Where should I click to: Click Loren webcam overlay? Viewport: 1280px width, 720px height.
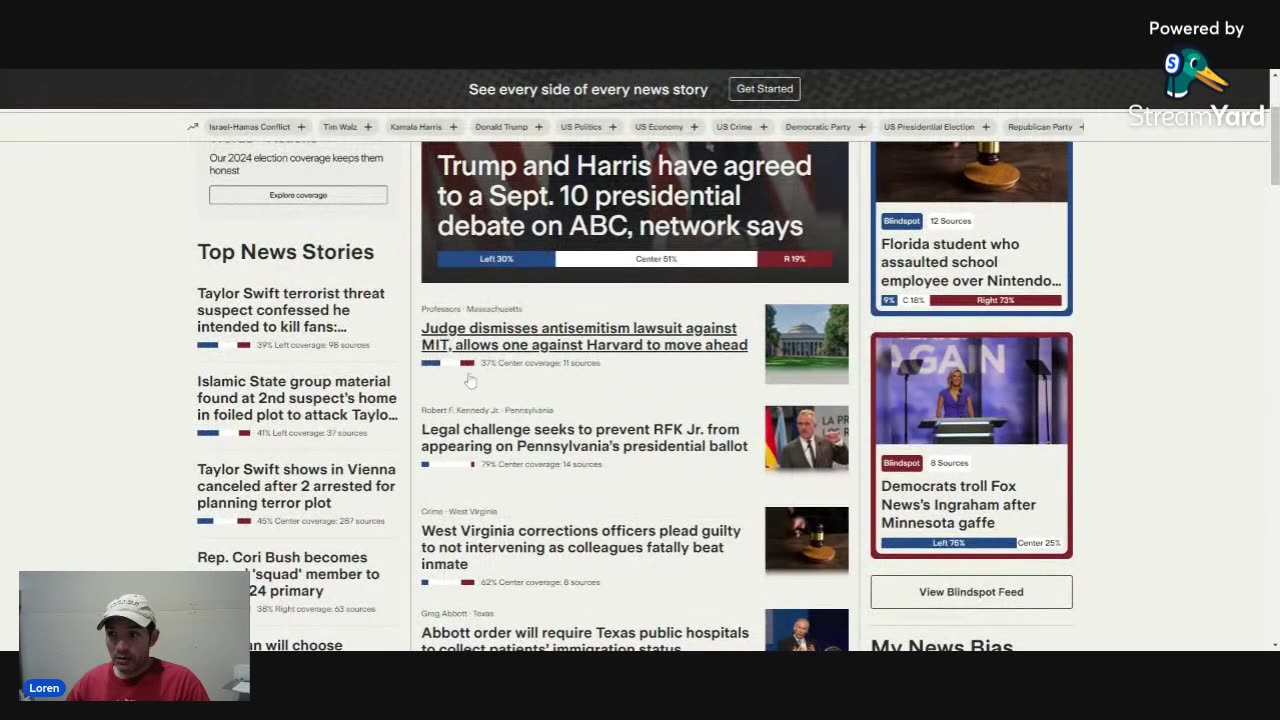tap(134, 636)
